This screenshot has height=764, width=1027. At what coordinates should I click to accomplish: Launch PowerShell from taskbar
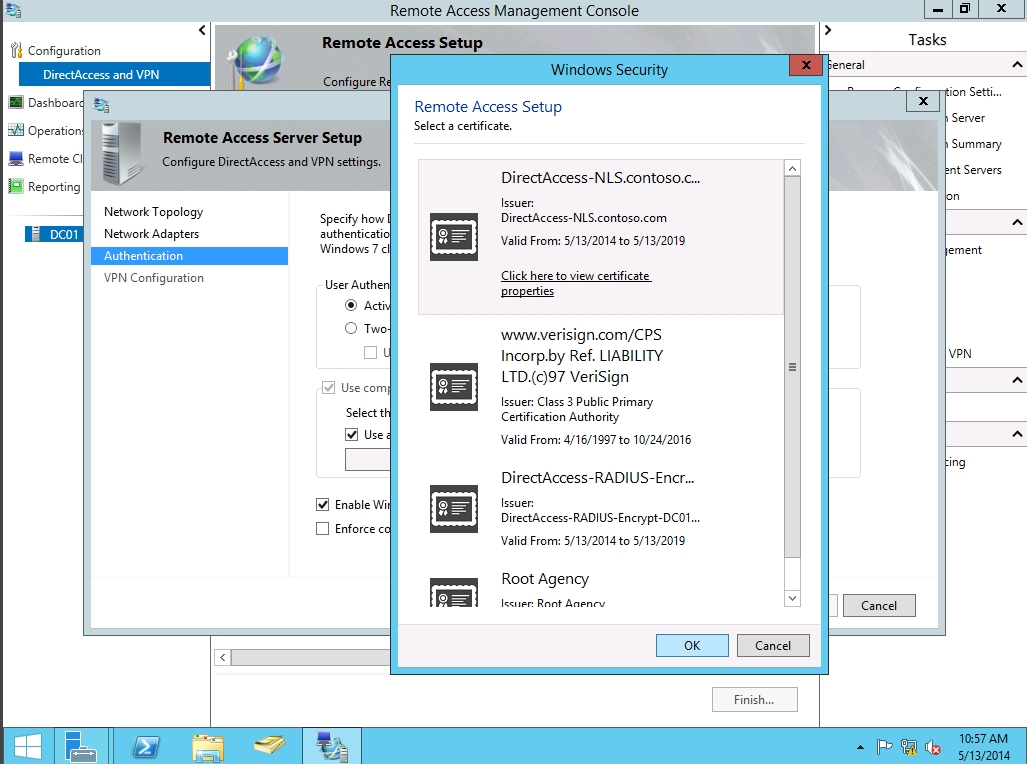[145, 746]
